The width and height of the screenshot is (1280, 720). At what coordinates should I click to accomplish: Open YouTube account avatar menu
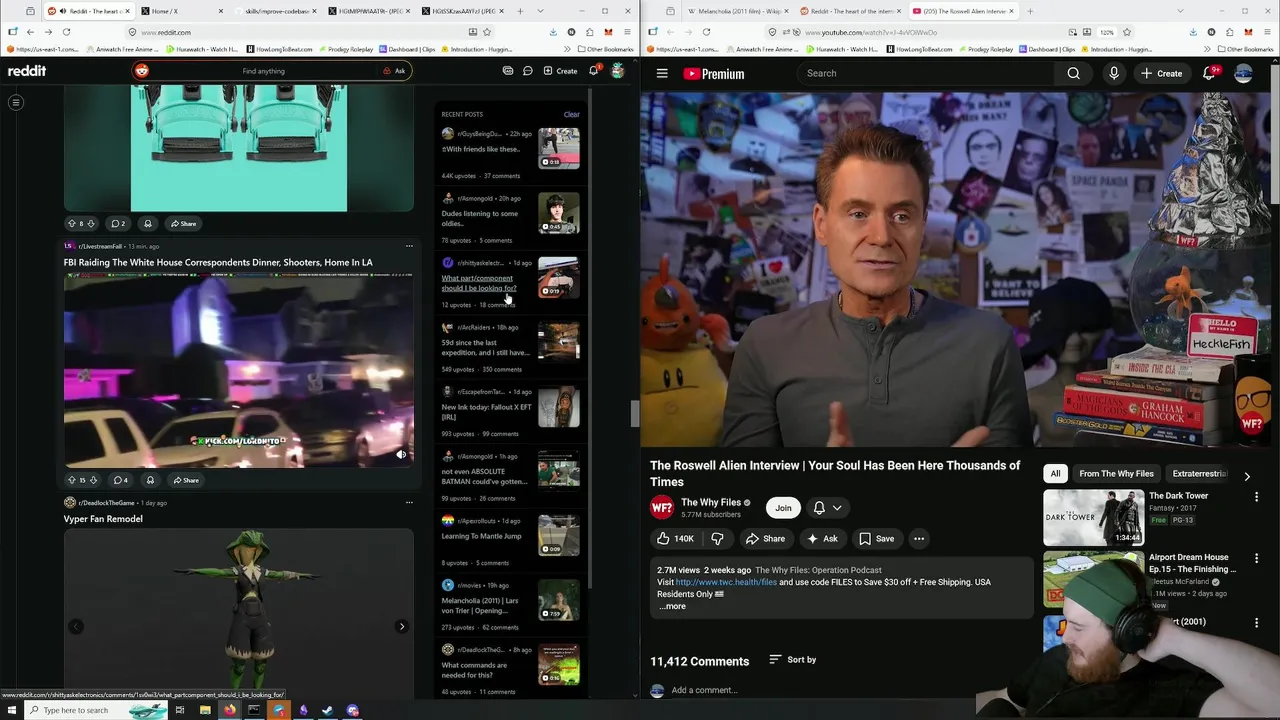[1244, 73]
